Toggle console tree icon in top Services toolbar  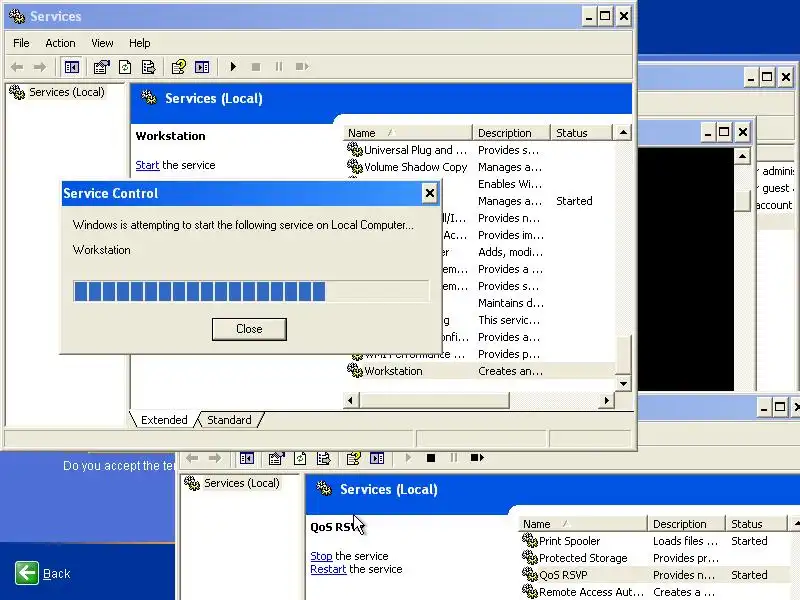[71, 67]
